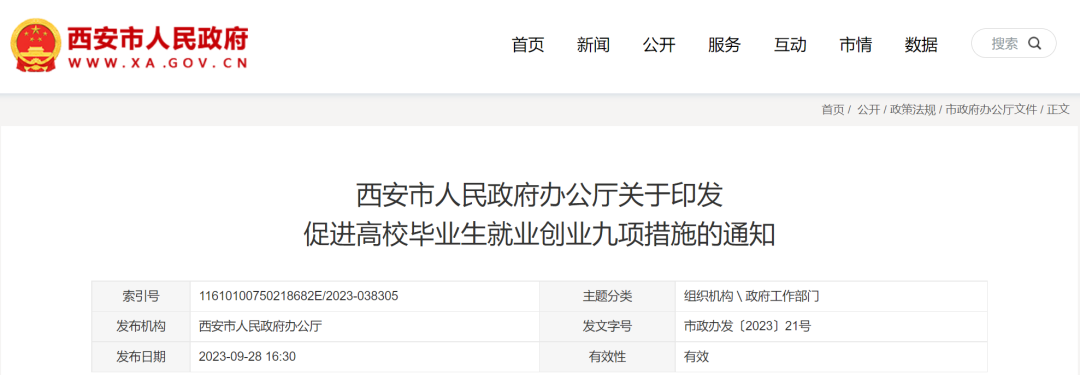Screen dimensions: 1080x375
Task: Click the 公开 breadcrumb link
Action: coord(869,110)
